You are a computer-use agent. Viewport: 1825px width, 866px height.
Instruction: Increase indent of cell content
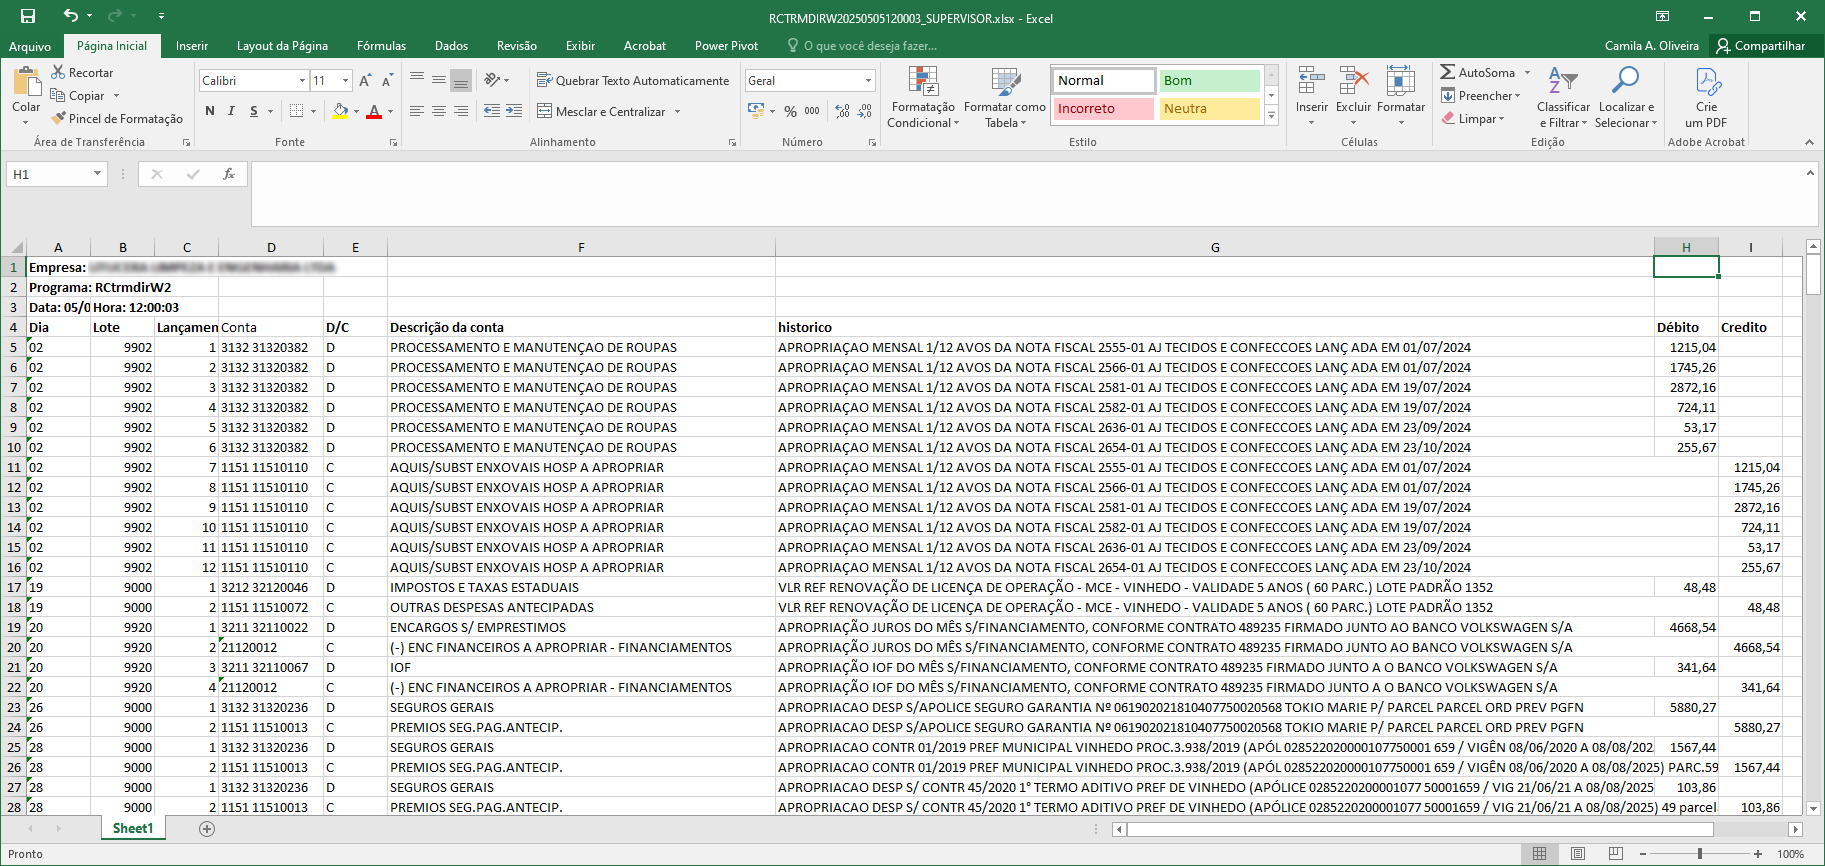click(514, 111)
